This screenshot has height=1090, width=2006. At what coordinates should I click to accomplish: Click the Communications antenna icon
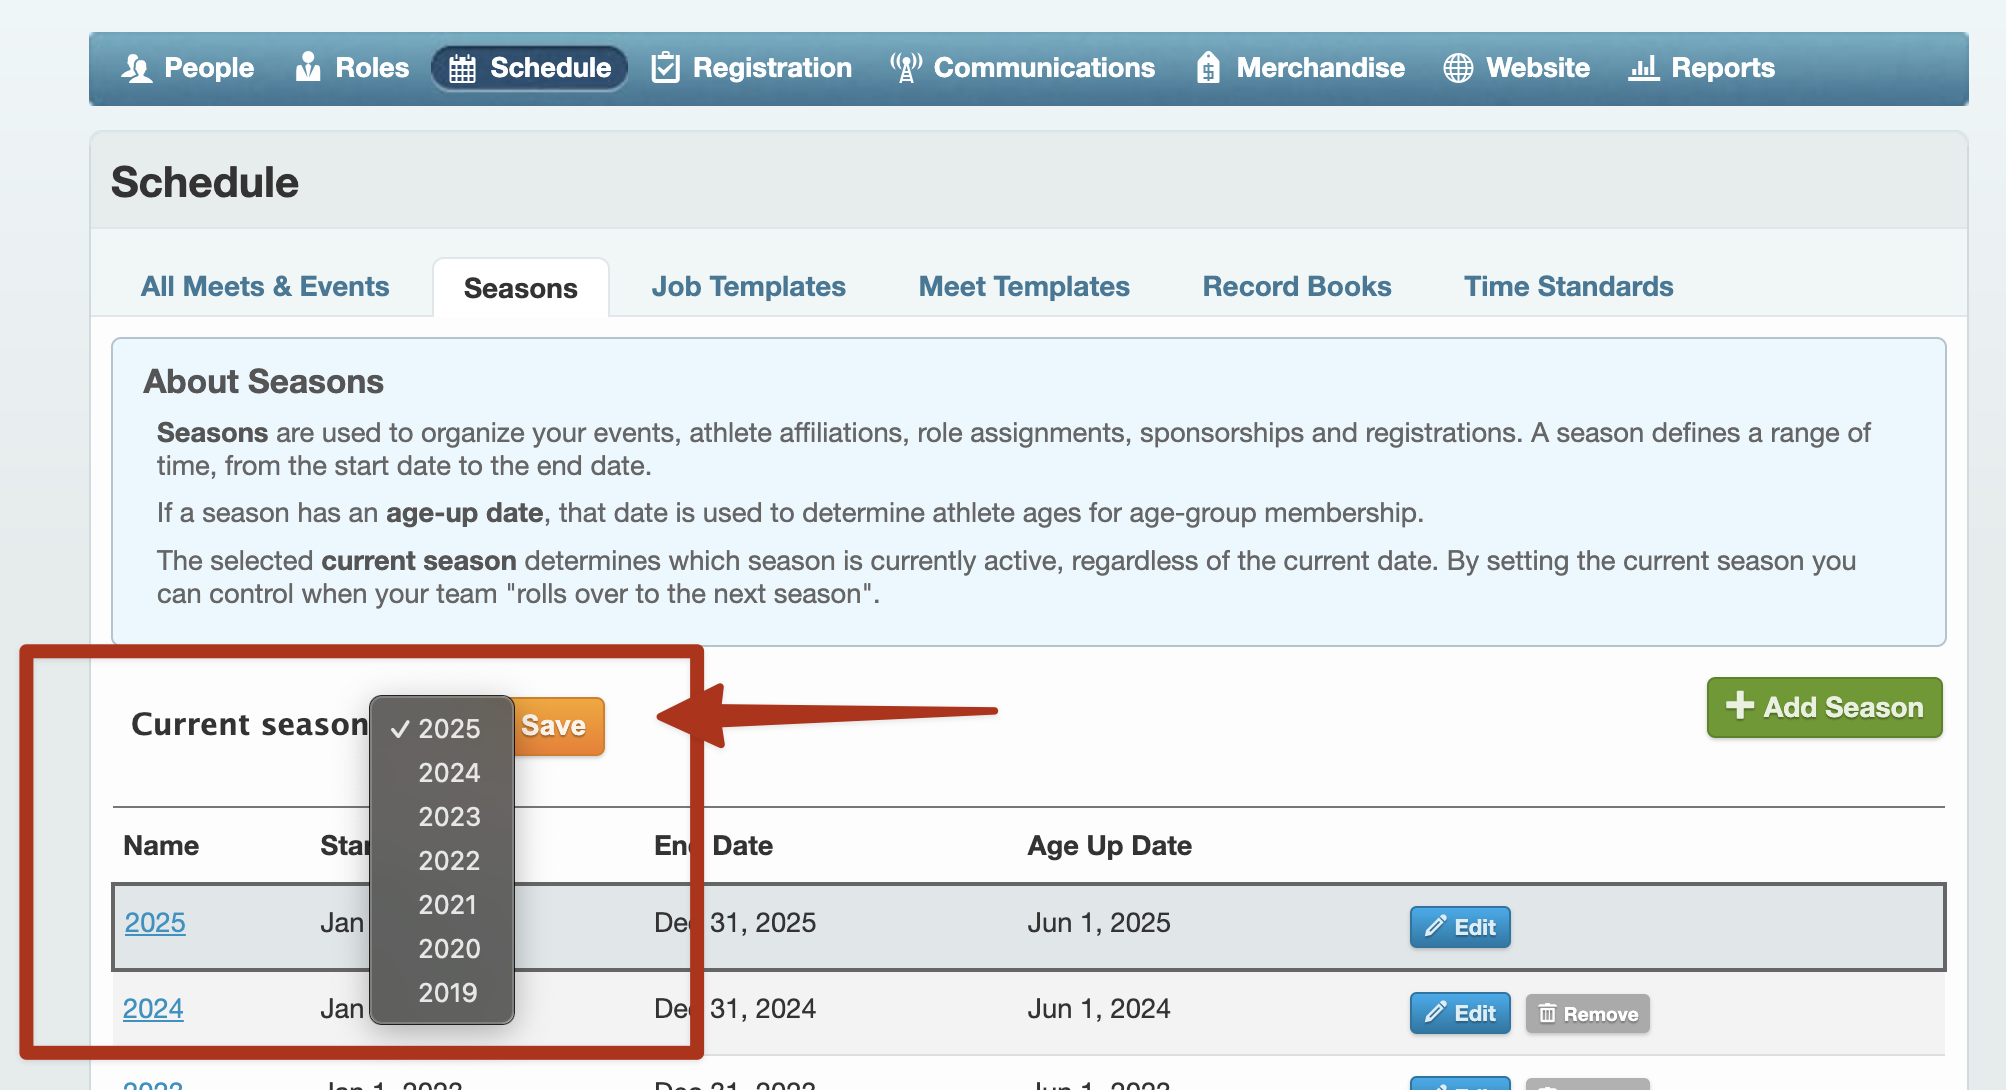click(906, 67)
